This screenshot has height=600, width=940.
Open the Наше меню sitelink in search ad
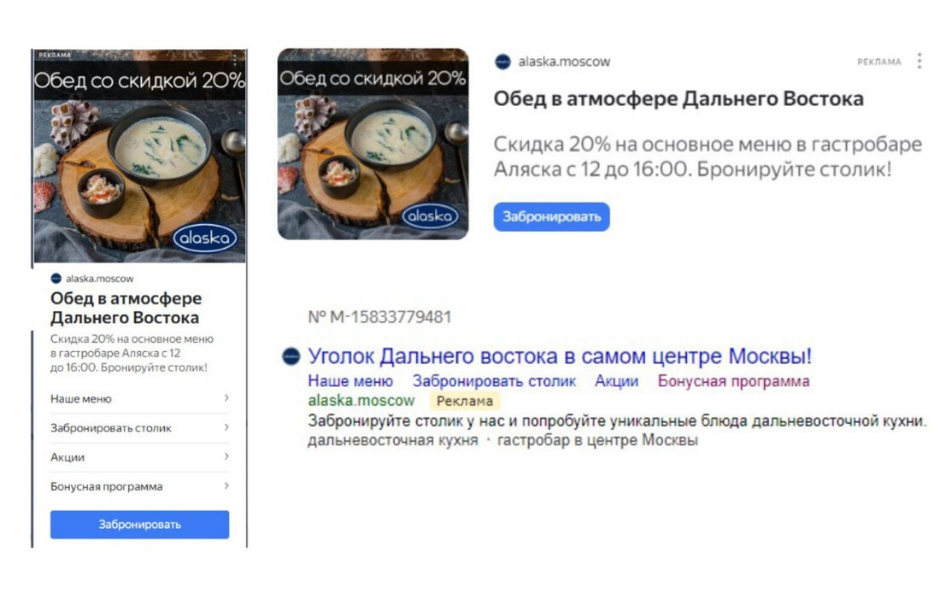[351, 381]
